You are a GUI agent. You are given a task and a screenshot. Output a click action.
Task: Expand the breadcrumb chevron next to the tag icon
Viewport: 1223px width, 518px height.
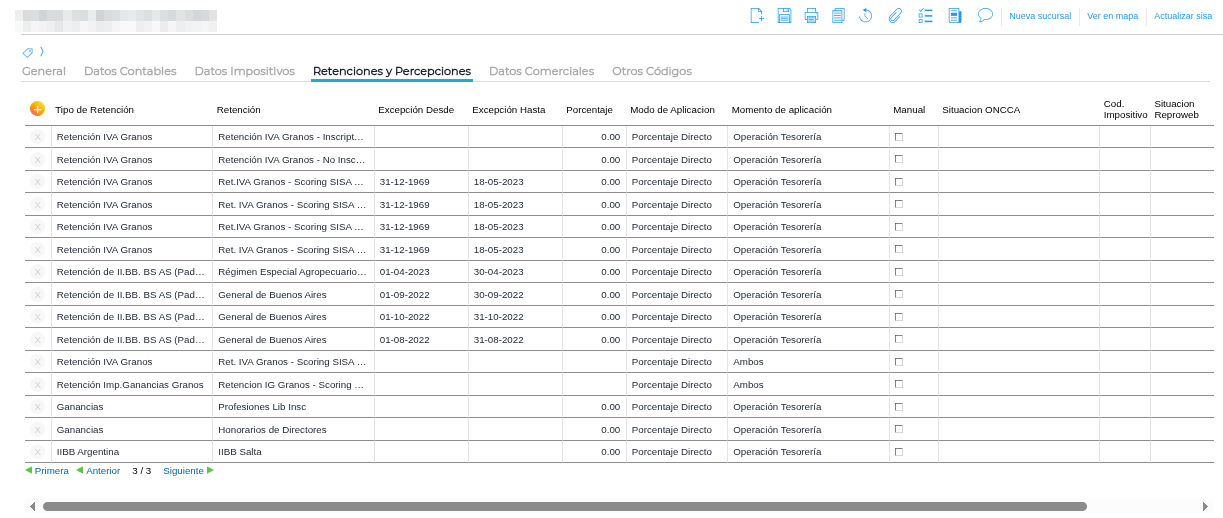(x=42, y=52)
